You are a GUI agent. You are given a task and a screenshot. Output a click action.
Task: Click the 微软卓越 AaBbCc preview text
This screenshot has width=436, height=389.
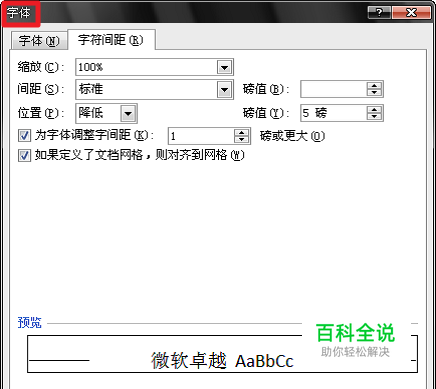pyautogui.click(x=222, y=361)
